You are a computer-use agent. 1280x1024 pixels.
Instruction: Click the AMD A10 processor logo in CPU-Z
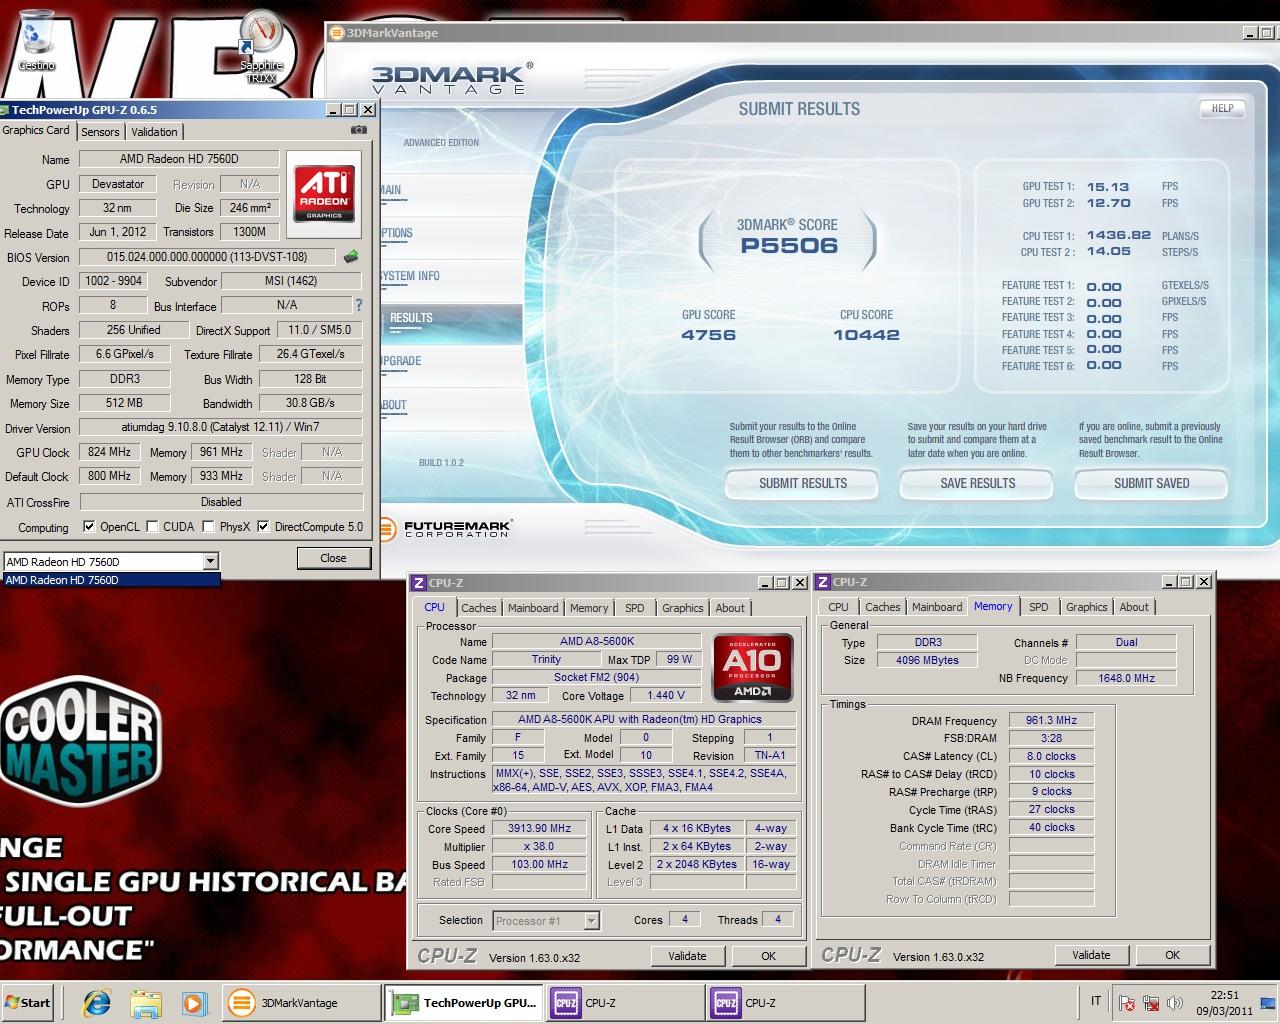pos(752,666)
